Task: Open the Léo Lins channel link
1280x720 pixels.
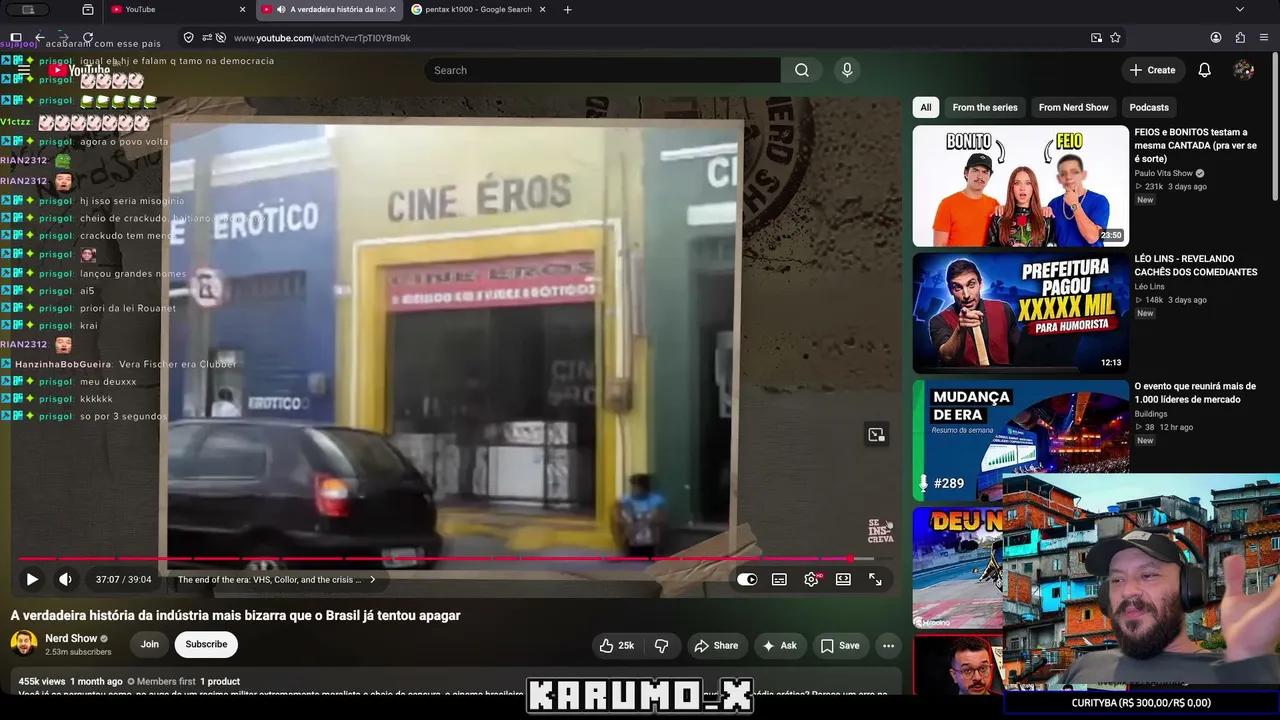Action: 1150,287
